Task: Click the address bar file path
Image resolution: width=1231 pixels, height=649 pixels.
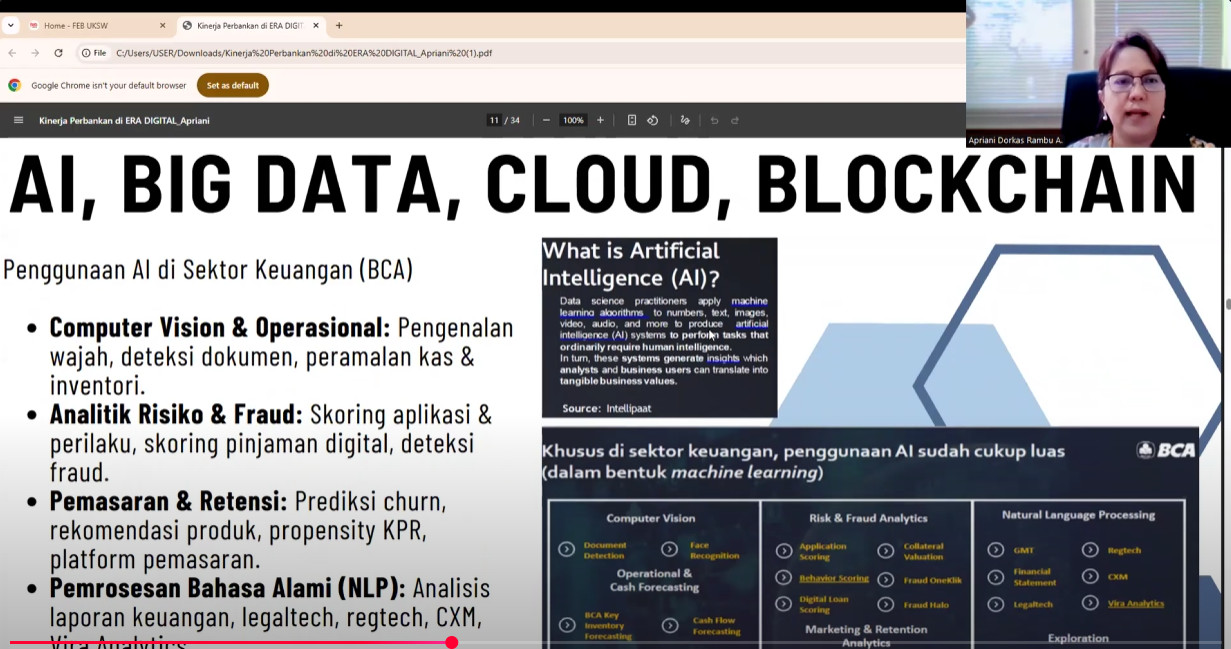Action: [304, 53]
